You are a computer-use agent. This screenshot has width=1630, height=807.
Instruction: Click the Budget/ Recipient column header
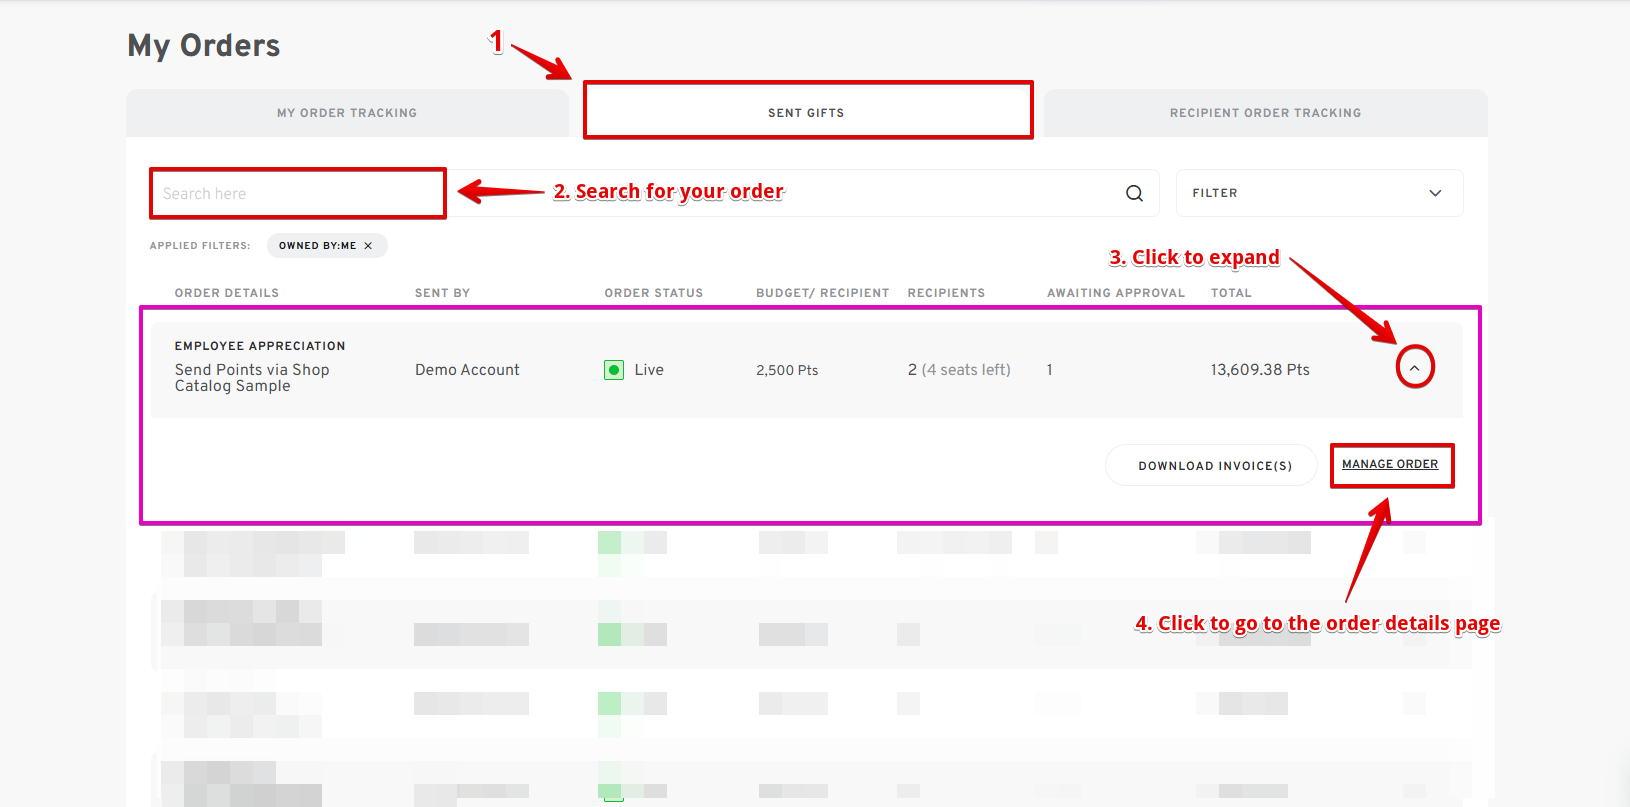coord(822,293)
